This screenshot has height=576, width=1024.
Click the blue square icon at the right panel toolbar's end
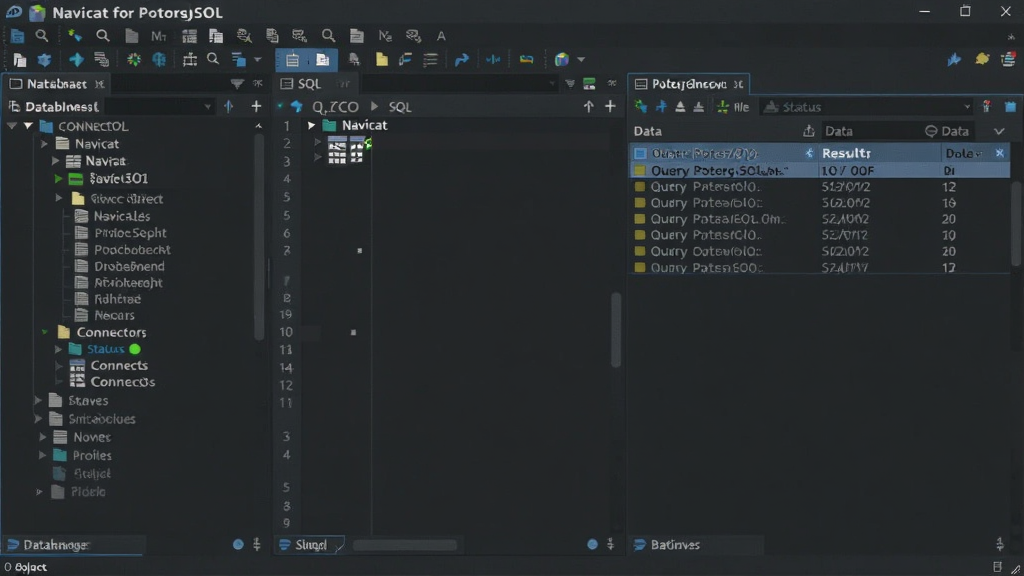1010,107
